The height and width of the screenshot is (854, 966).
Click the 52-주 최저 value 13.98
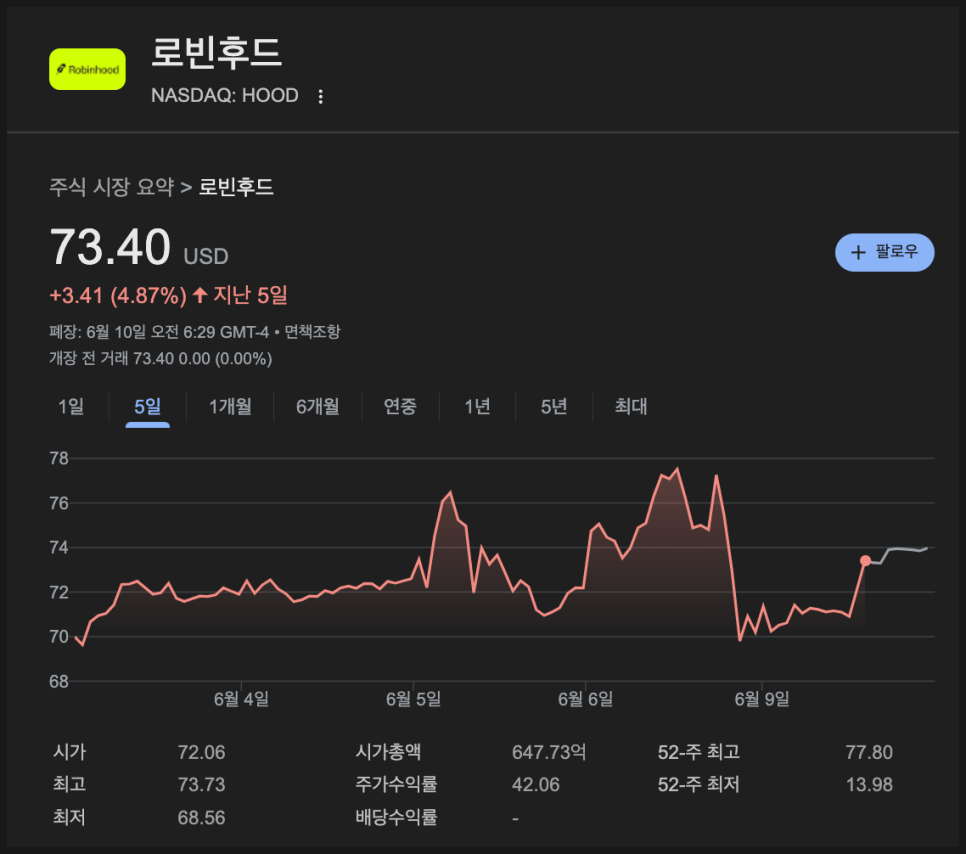click(869, 785)
